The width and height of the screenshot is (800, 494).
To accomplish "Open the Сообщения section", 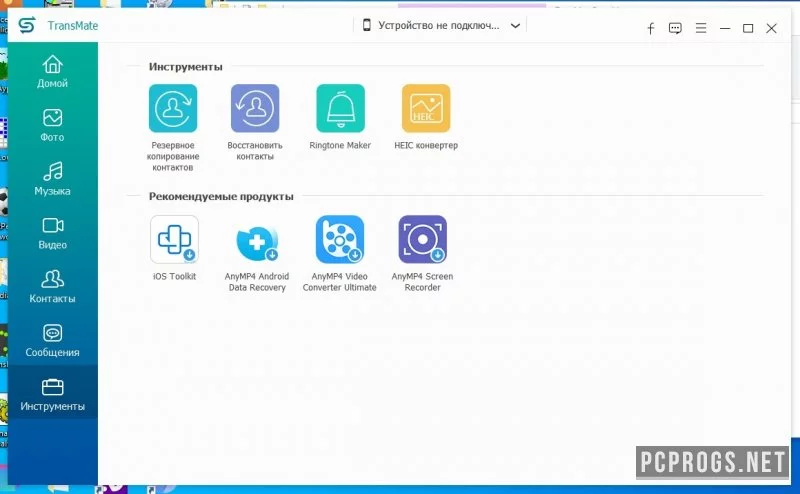I will click(x=53, y=340).
